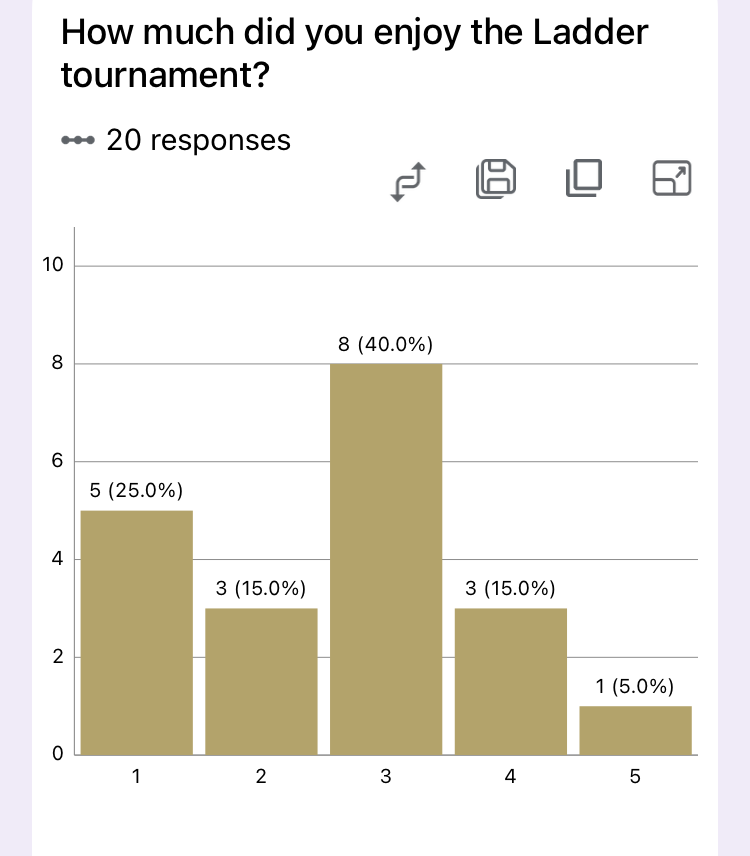This screenshot has width=750, height=856.
Task: Select the bar for rating 2
Action: point(261,681)
